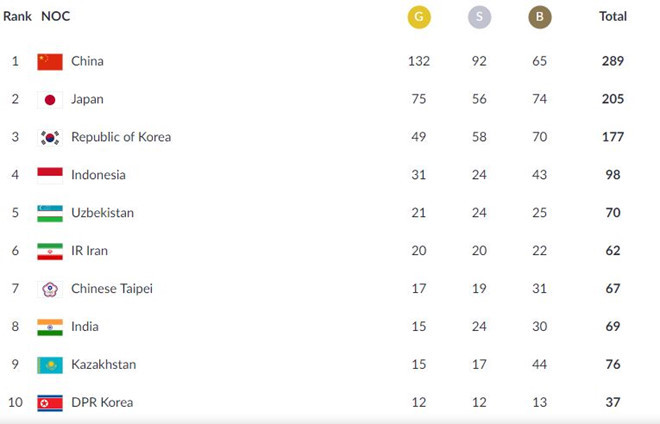Click China's total of 289

pos(613,61)
